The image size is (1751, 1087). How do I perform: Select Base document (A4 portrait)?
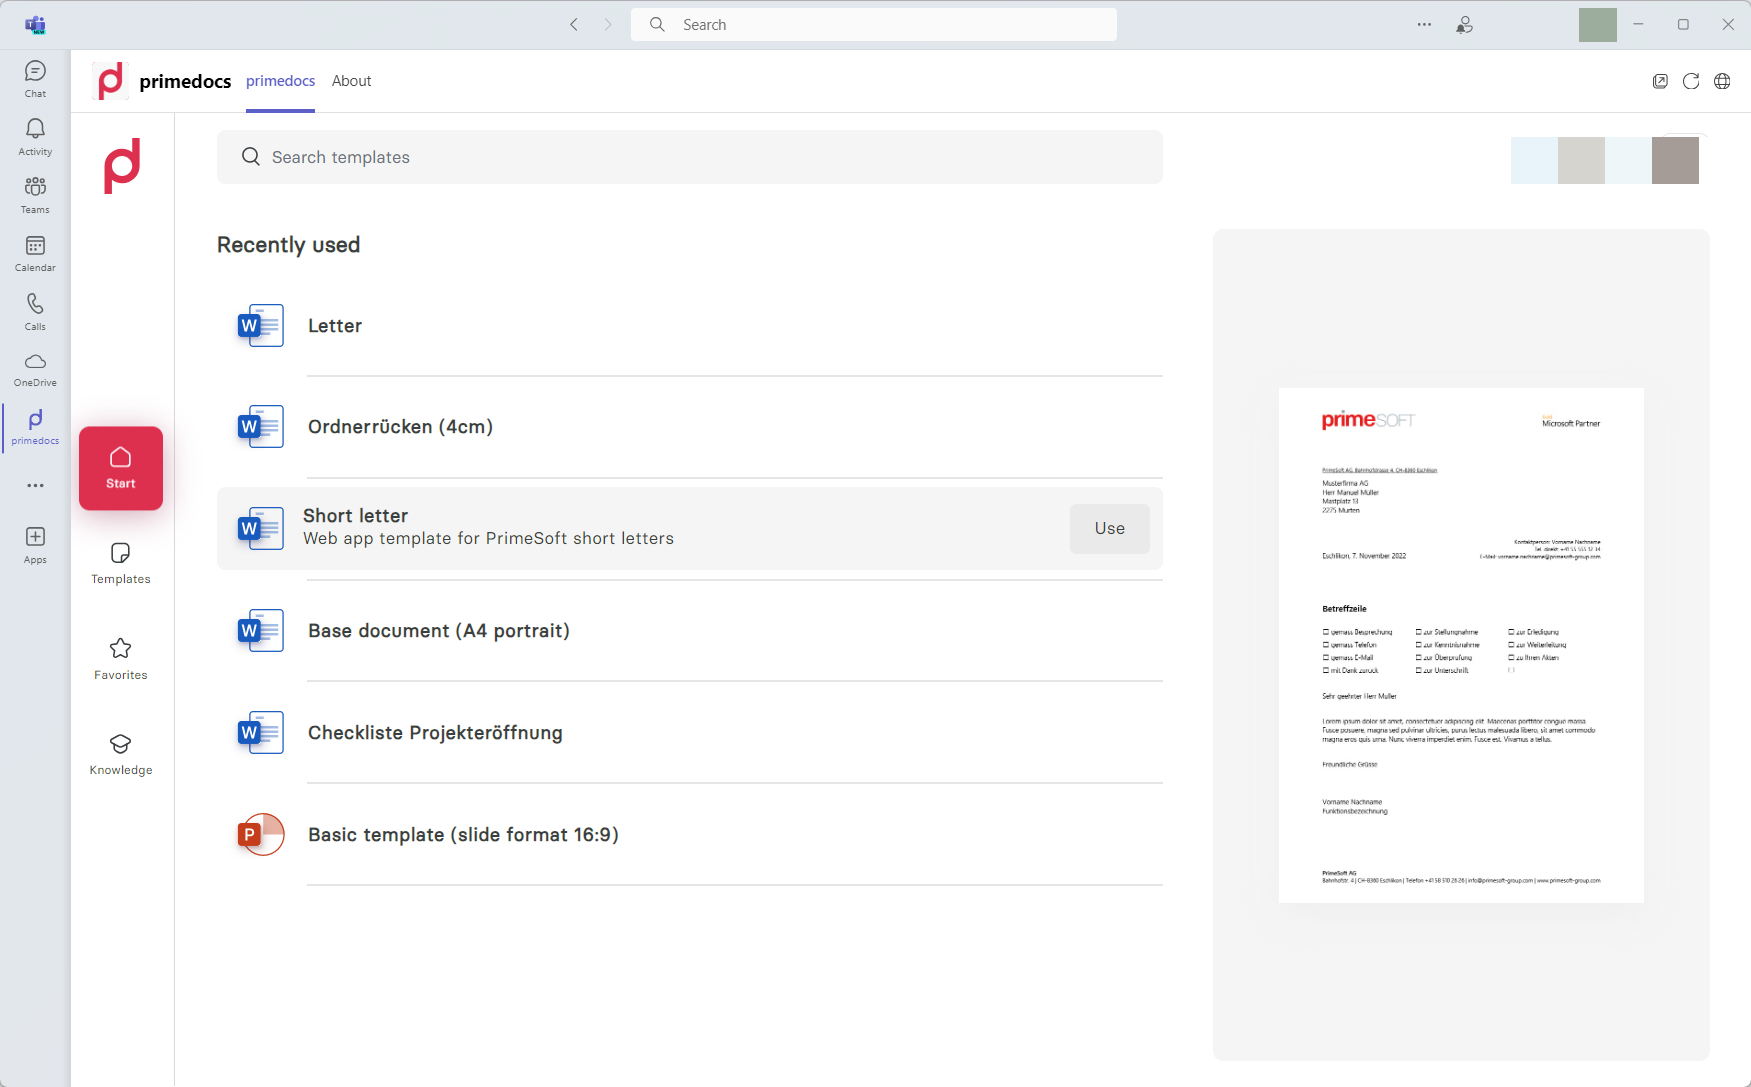pyautogui.click(x=690, y=631)
